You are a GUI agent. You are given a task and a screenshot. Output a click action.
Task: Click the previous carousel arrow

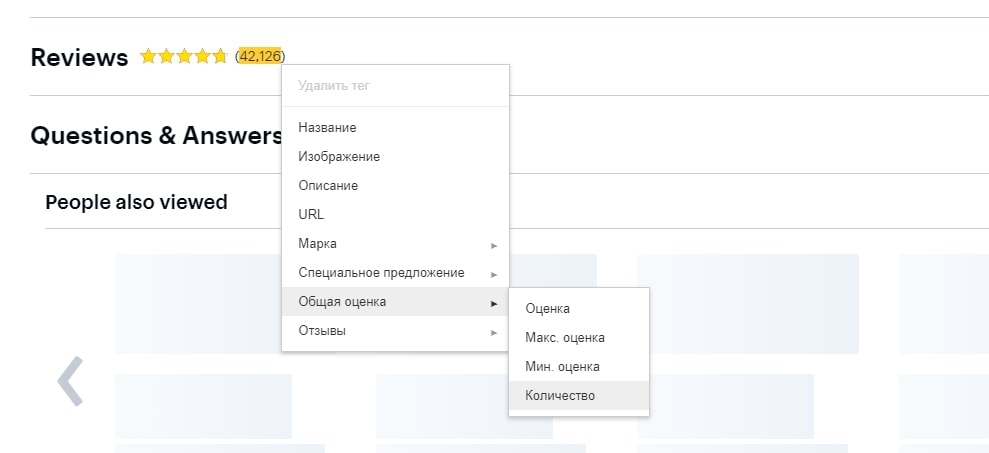coord(70,381)
